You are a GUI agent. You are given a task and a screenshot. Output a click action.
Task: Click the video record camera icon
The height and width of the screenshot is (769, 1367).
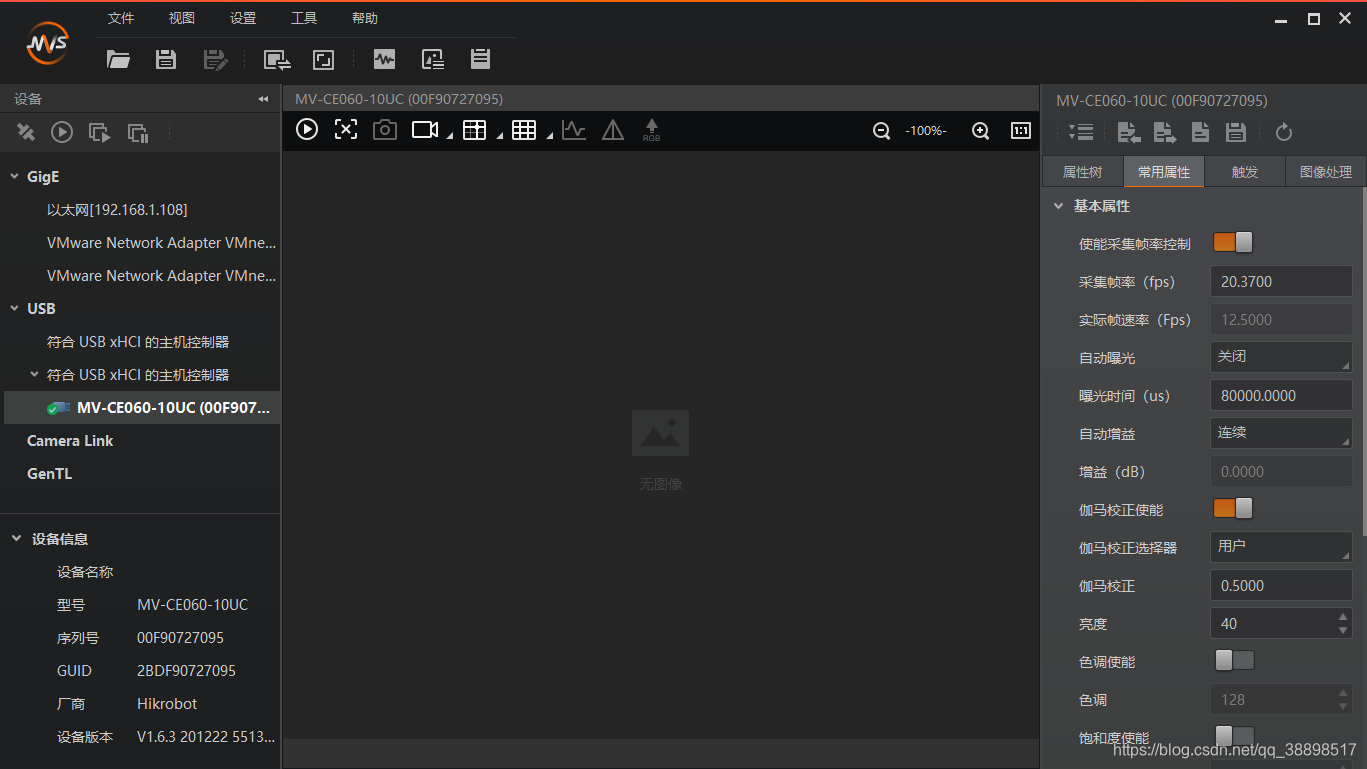(x=425, y=130)
